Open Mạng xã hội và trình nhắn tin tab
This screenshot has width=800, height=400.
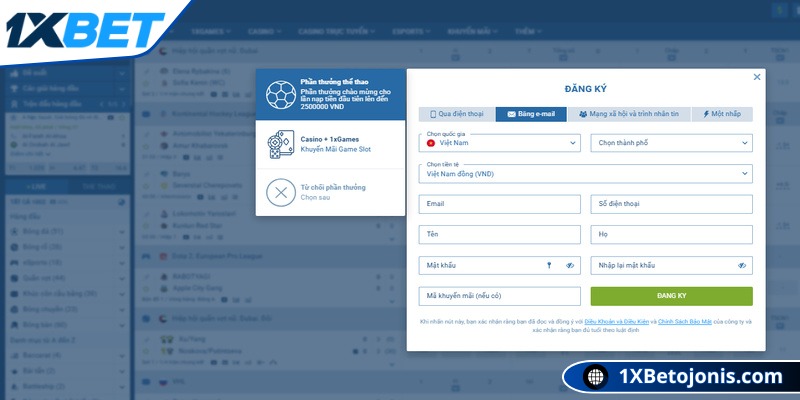pyautogui.click(x=629, y=114)
